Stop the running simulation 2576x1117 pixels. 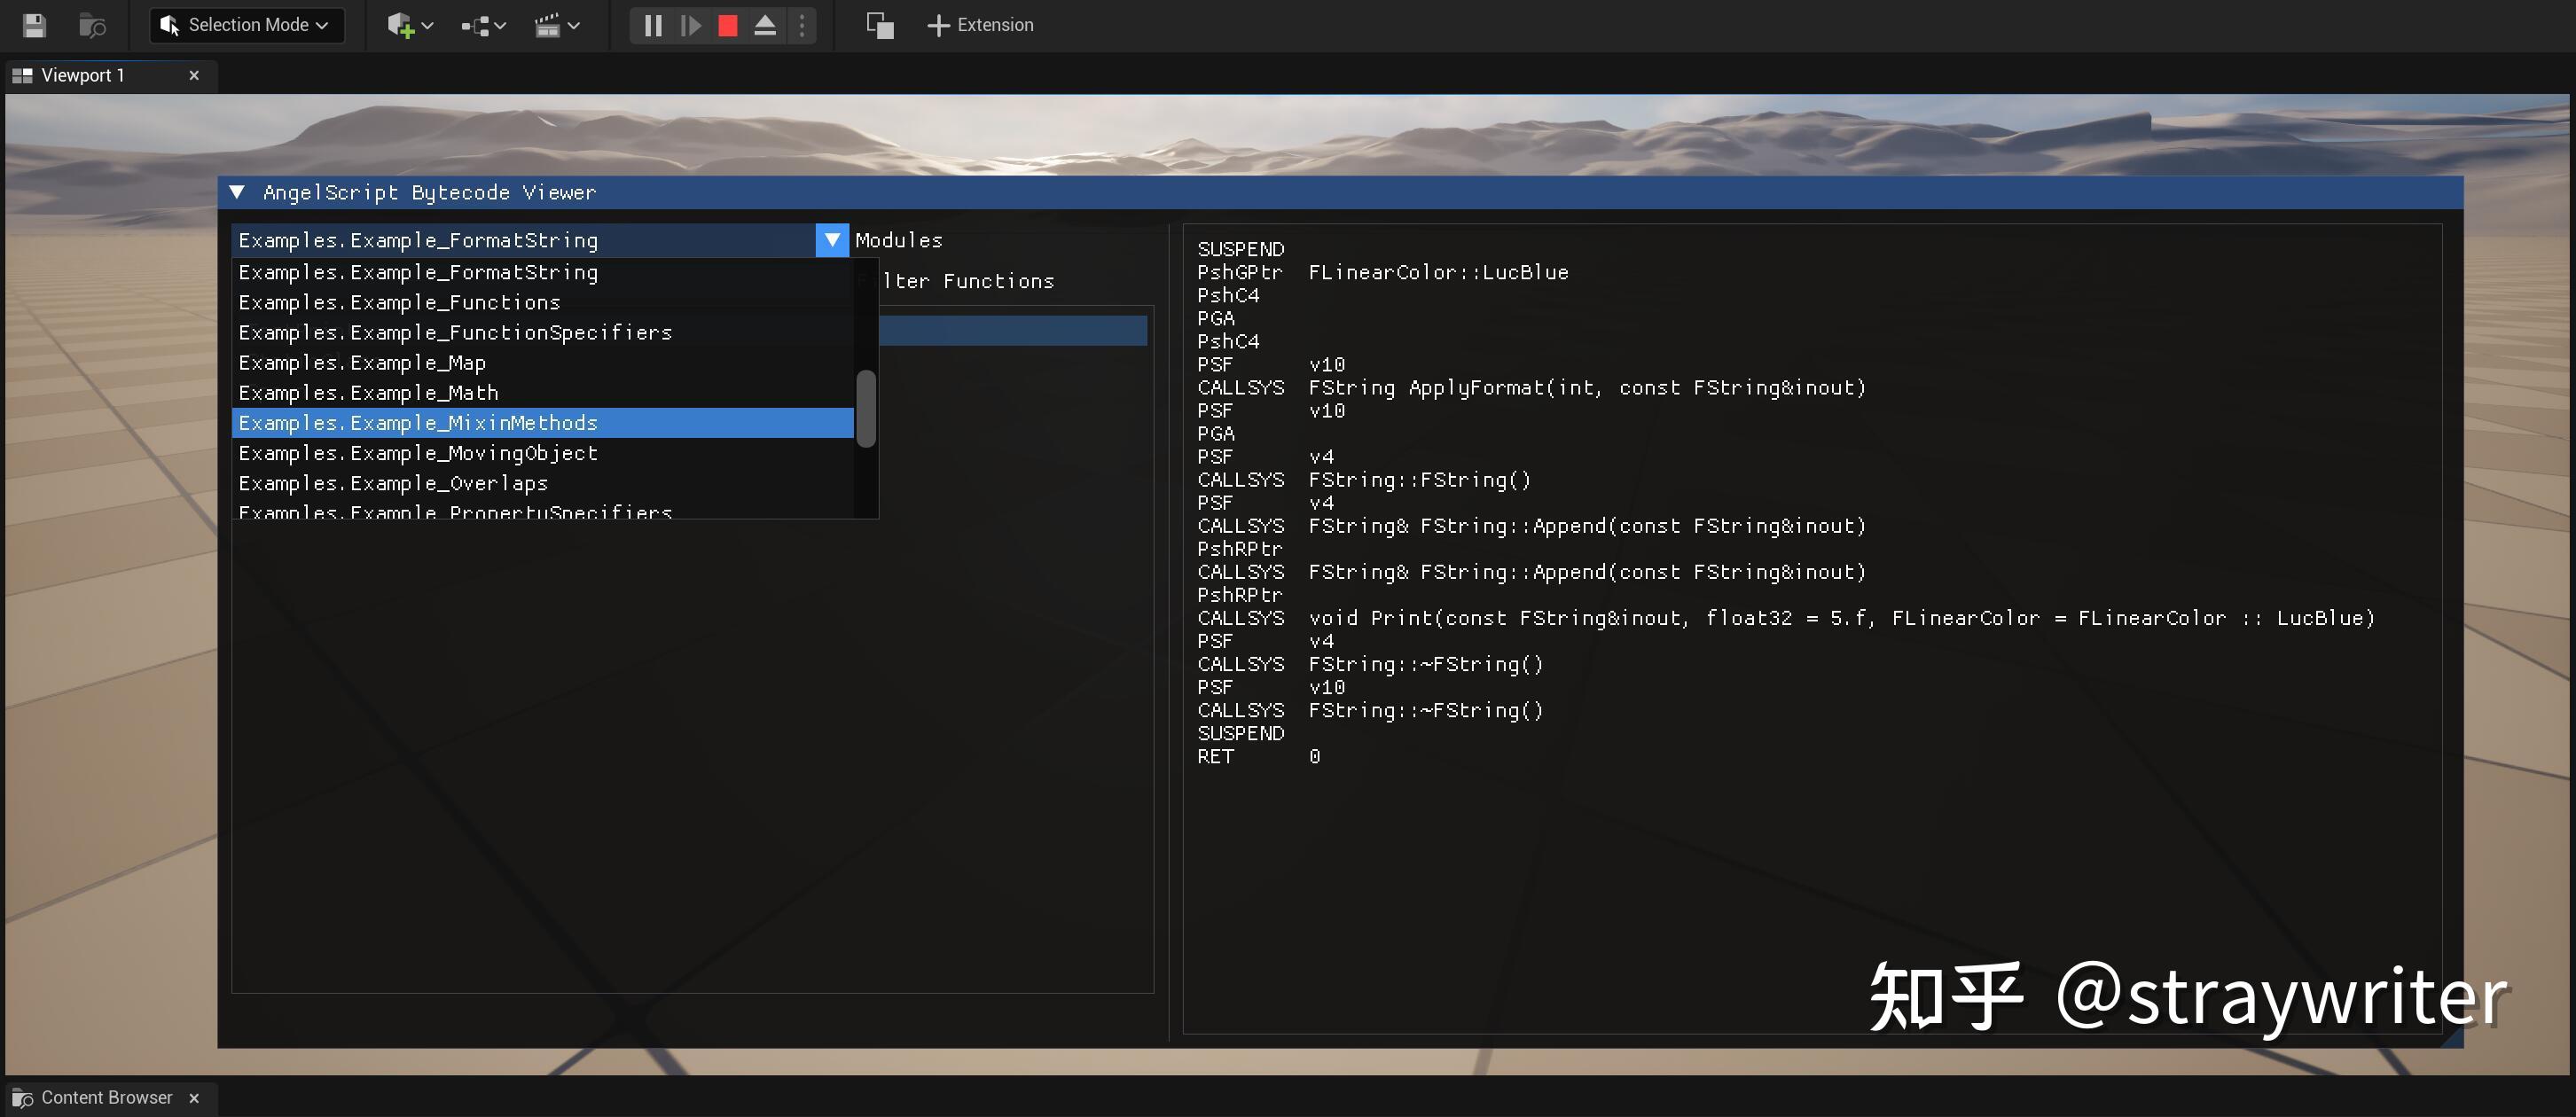(x=727, y=25)
